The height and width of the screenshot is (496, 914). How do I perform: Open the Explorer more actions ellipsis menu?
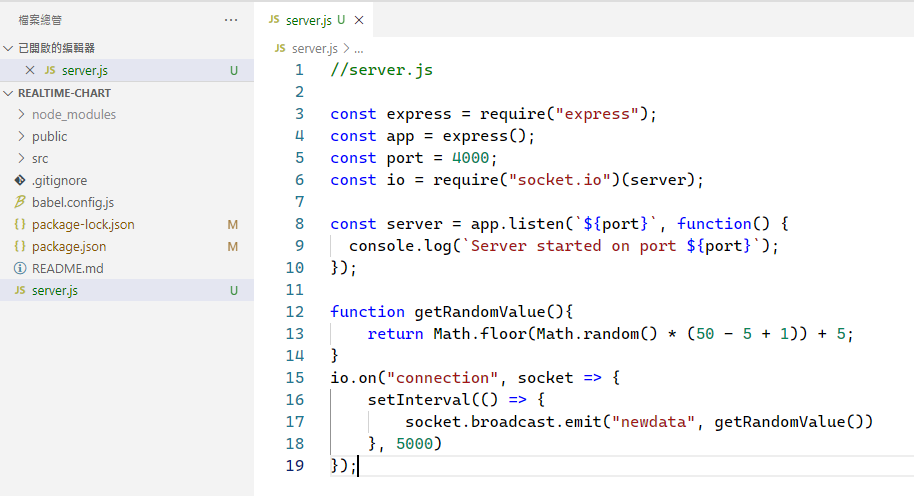click(231, 20)
